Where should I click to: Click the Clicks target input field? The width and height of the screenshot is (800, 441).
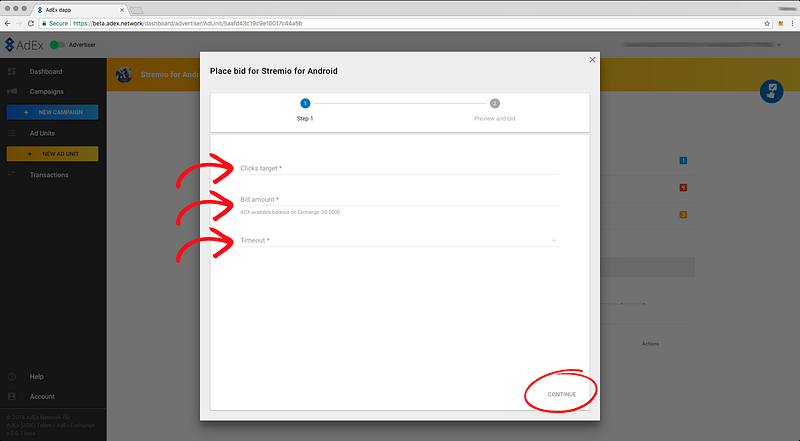[399, 168]
